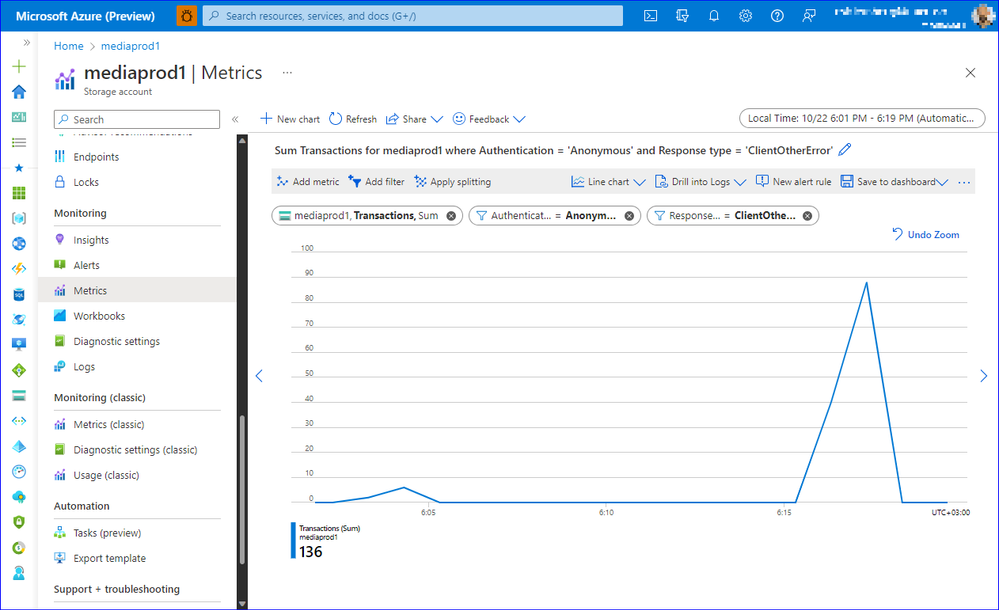Open the Local Time range picker

point(862,119)
